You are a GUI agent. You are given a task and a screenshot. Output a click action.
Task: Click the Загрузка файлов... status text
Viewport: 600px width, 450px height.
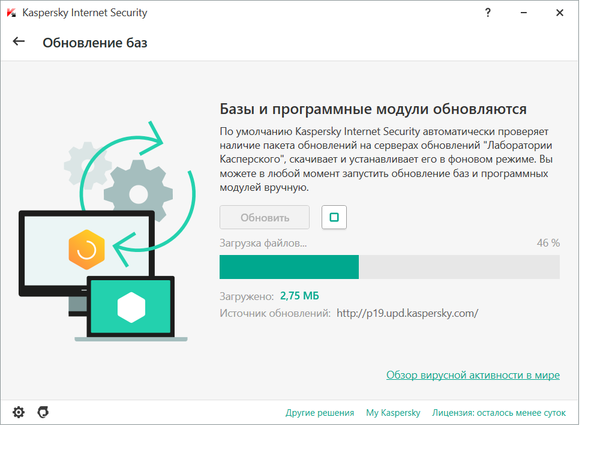(x=263, y=243)
